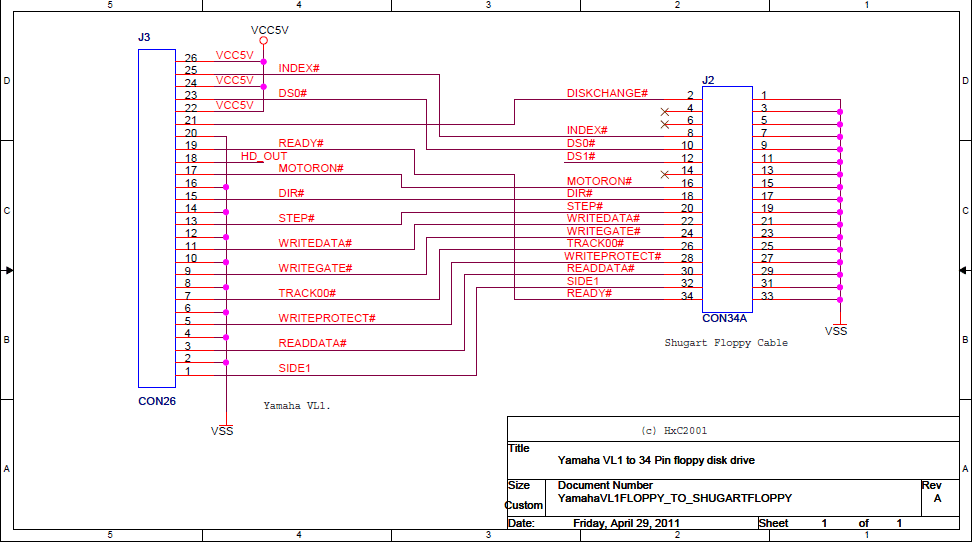This screenshot has width=973, height=543.
Task: Click the no-connect X on J2 pin 4
Action: (665, 112)
